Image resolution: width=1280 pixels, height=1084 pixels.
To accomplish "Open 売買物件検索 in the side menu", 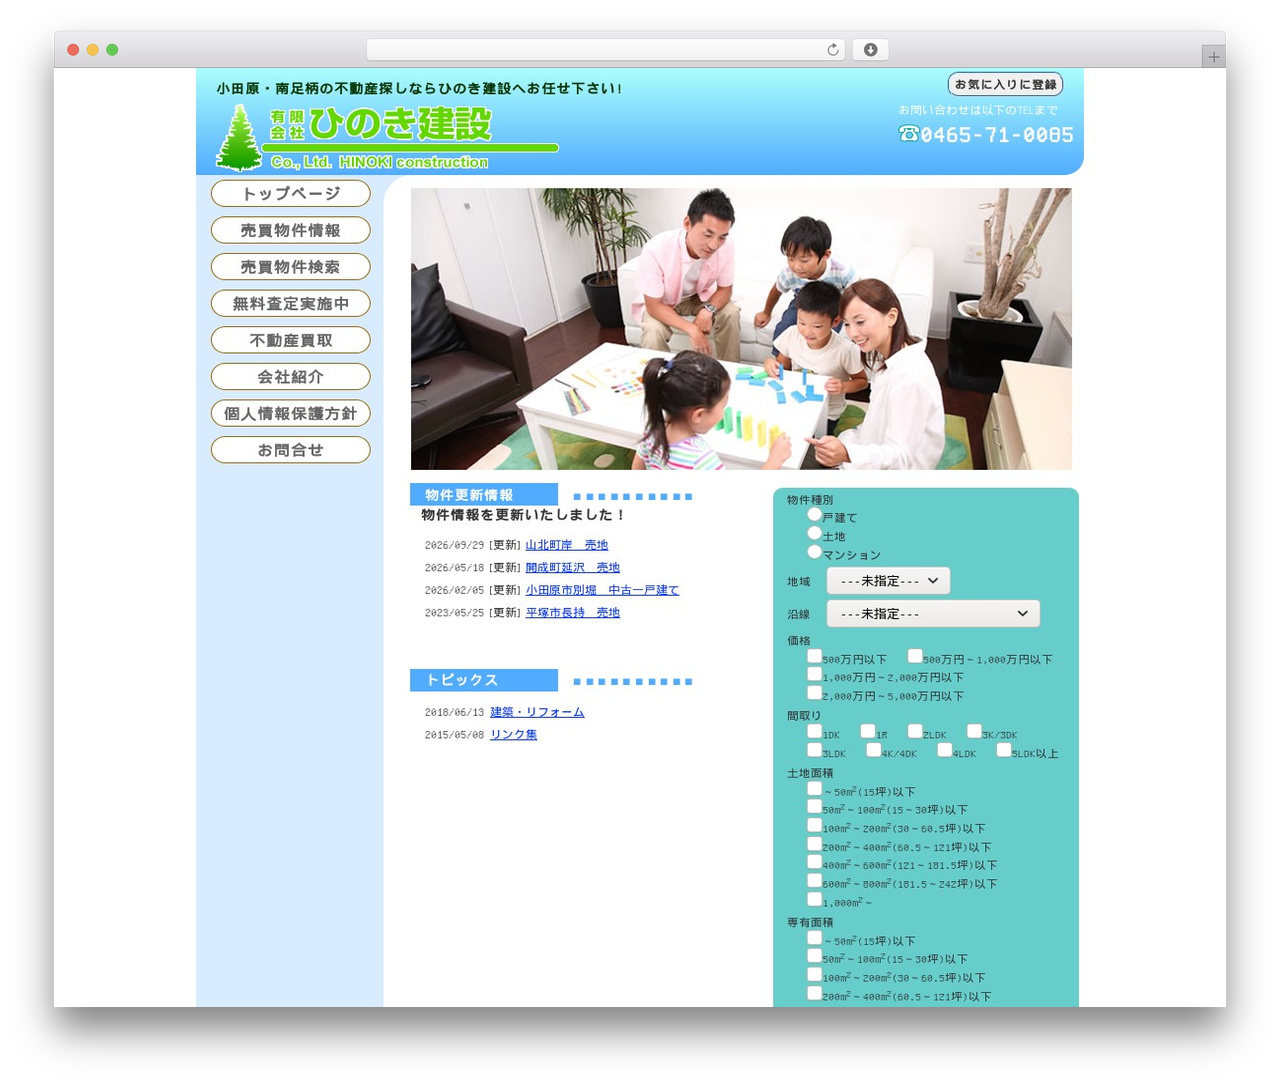I will [291, 267].
